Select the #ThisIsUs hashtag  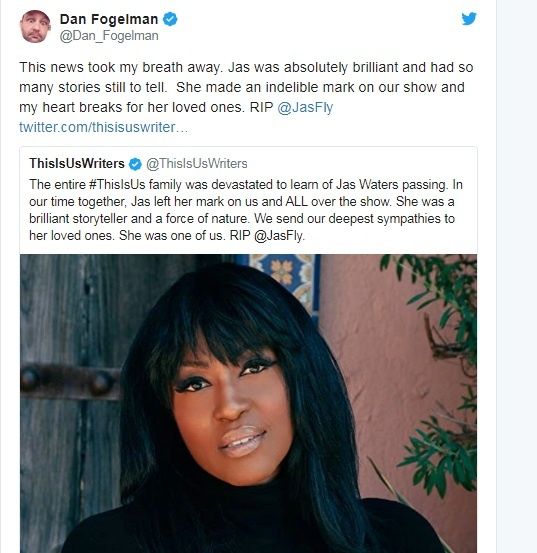coord(117,185)
